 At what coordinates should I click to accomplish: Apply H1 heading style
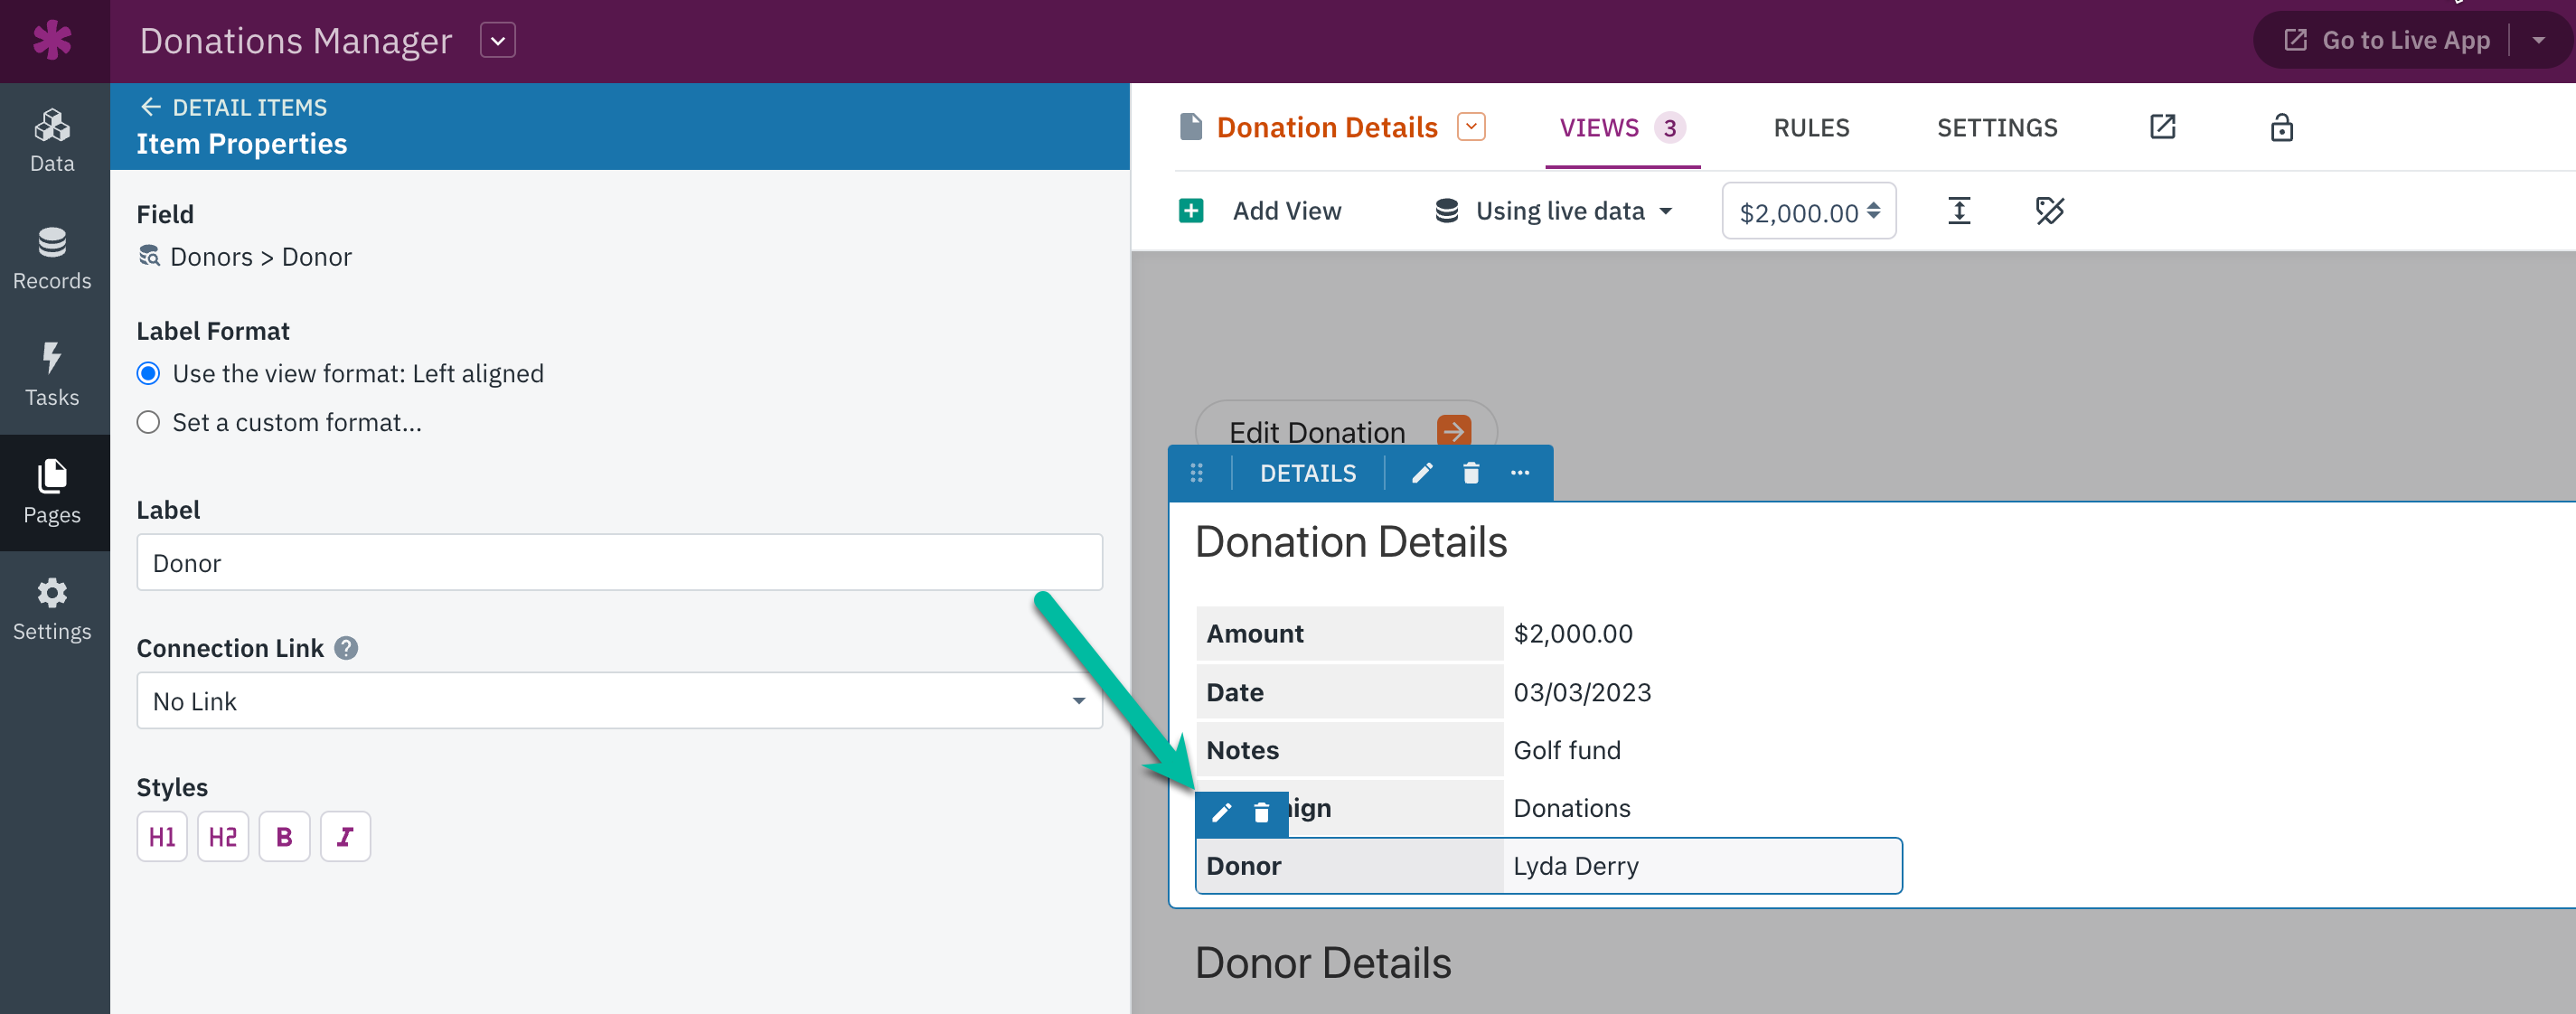(162, 836)
